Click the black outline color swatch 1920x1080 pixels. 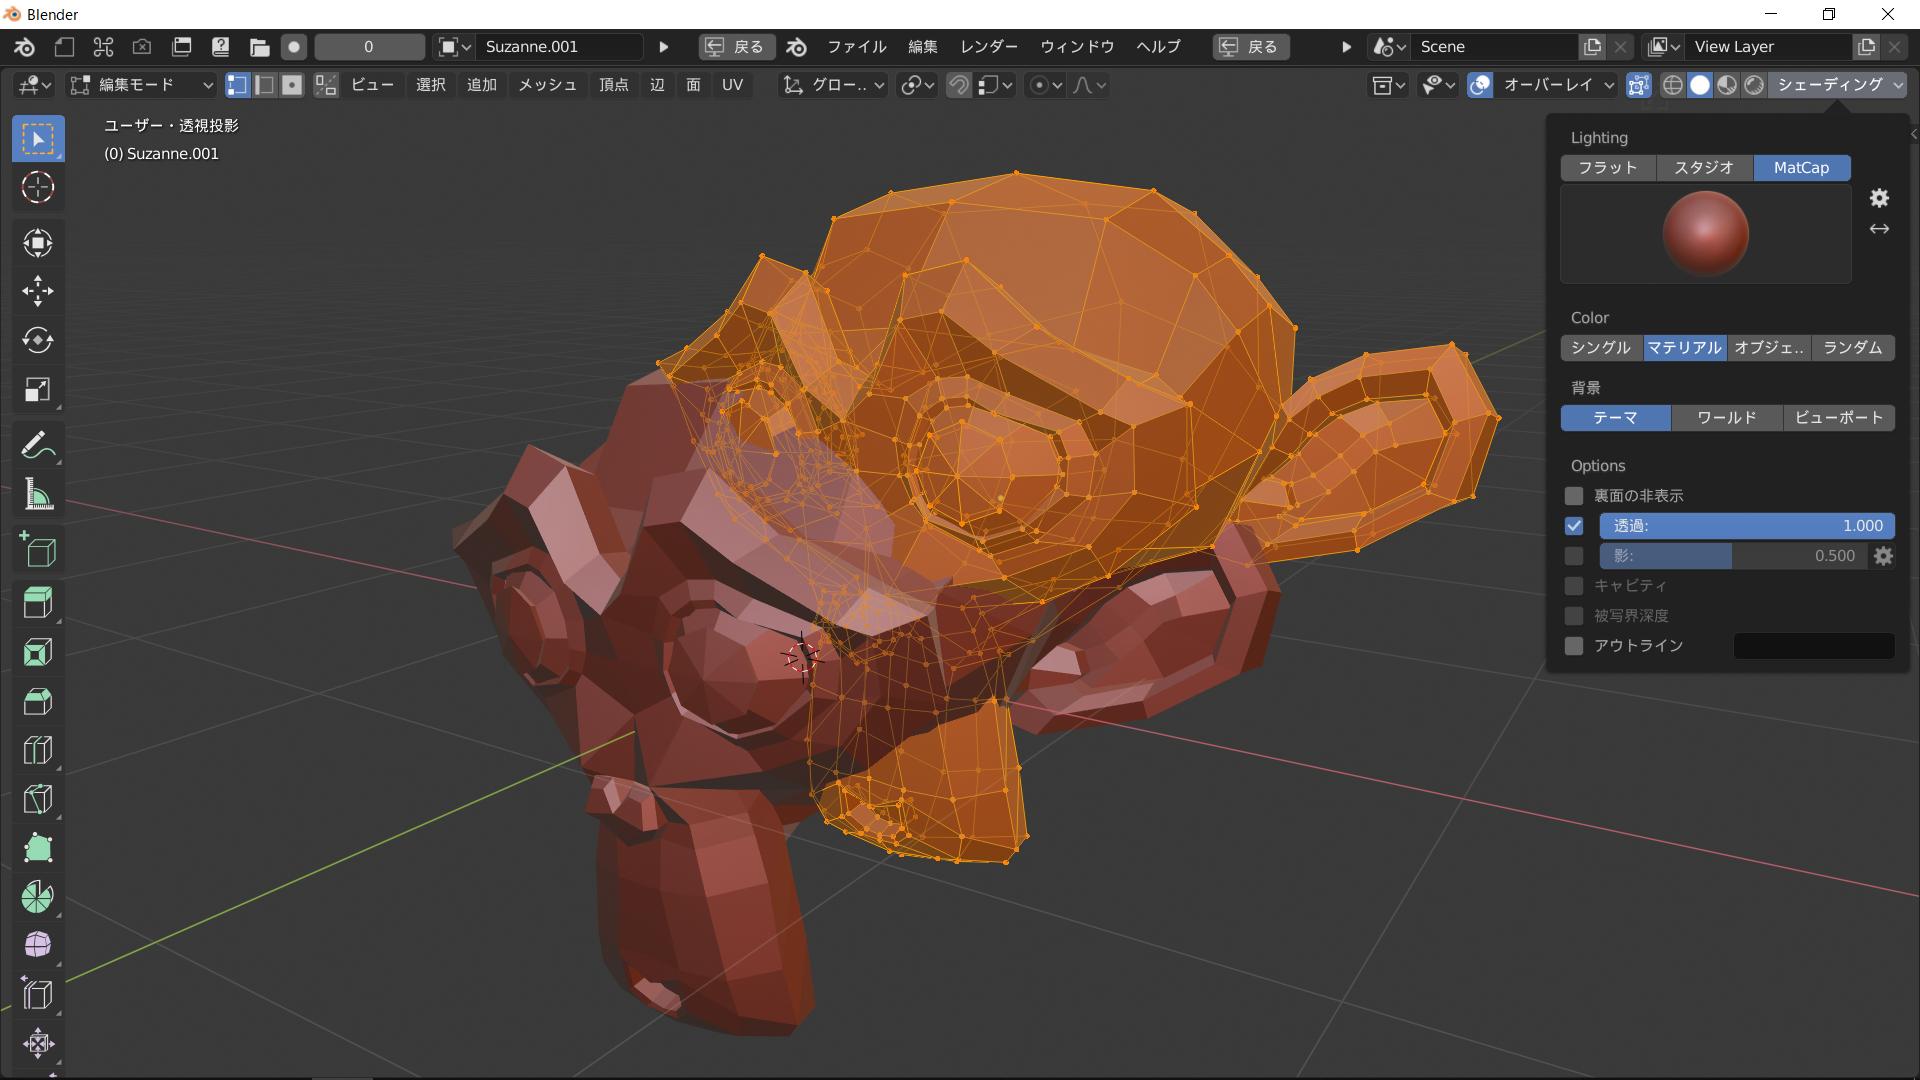click(1813, 646)
